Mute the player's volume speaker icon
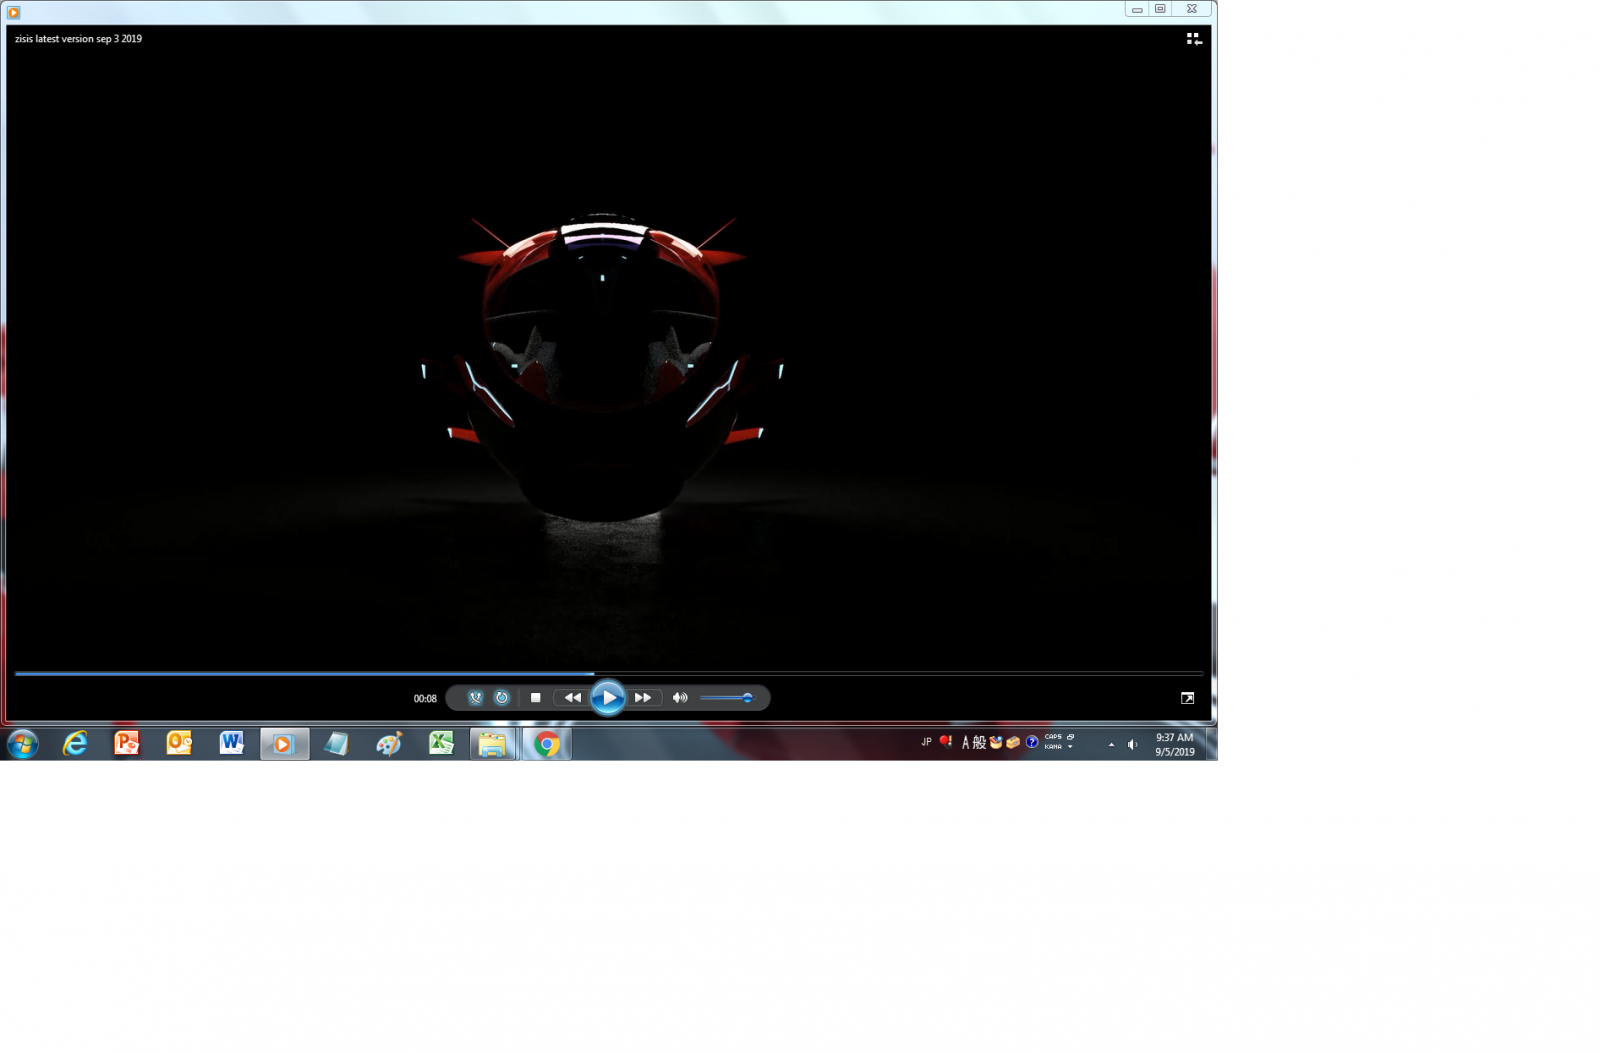 (680, 698)
